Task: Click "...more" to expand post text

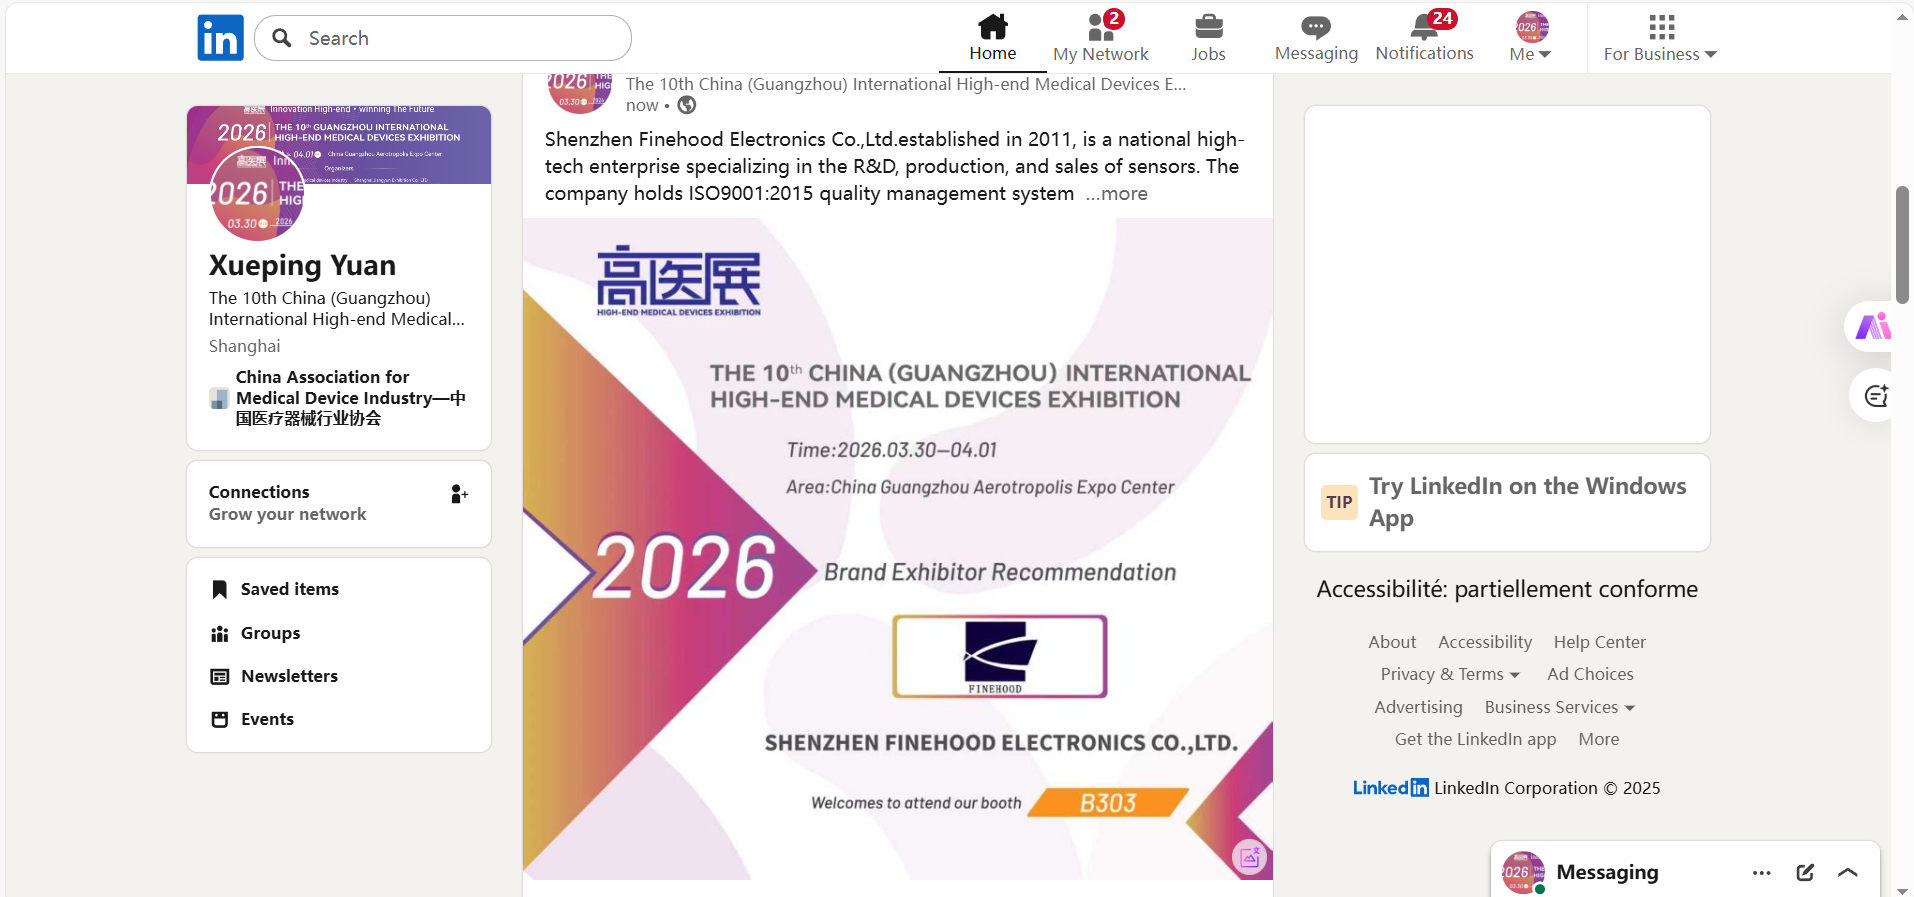Action: click(1117, 194)
